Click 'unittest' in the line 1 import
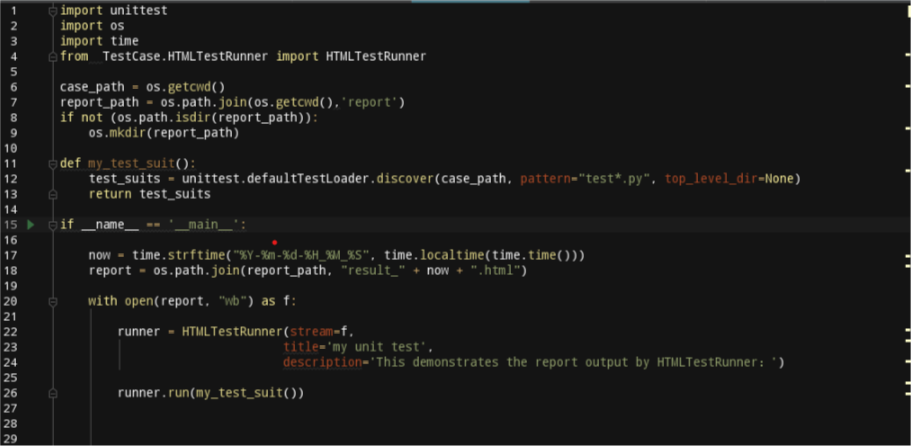The width and height of the screenshot is (911, 446). coord(139,10)
